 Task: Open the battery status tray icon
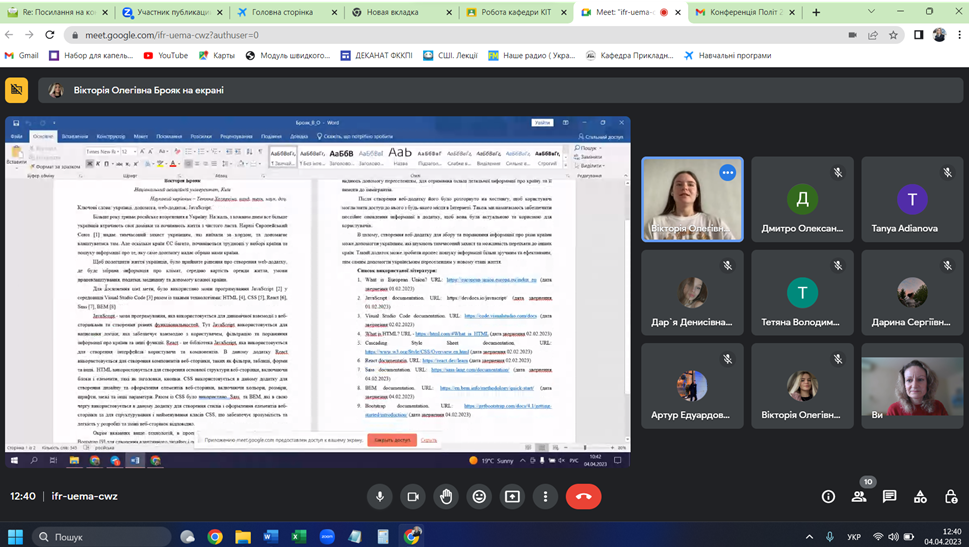tap(908, 536)
